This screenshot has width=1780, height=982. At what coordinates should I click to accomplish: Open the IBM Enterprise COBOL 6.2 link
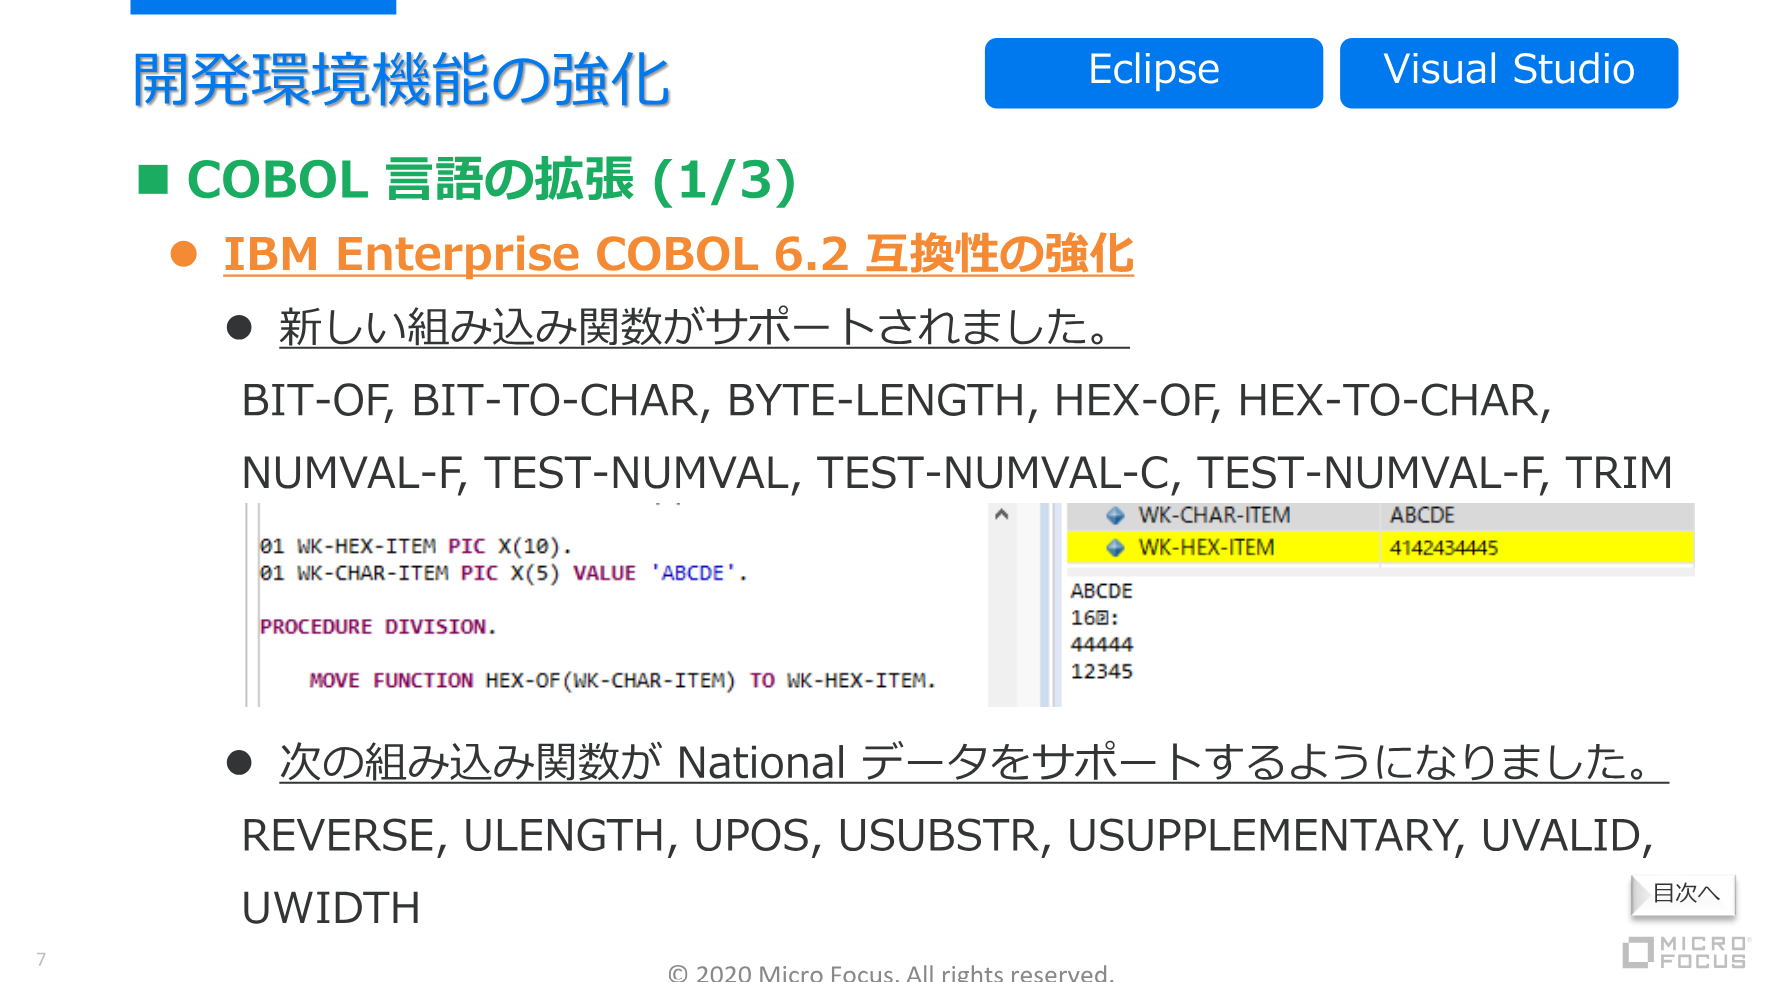click(x=678, y=254)
